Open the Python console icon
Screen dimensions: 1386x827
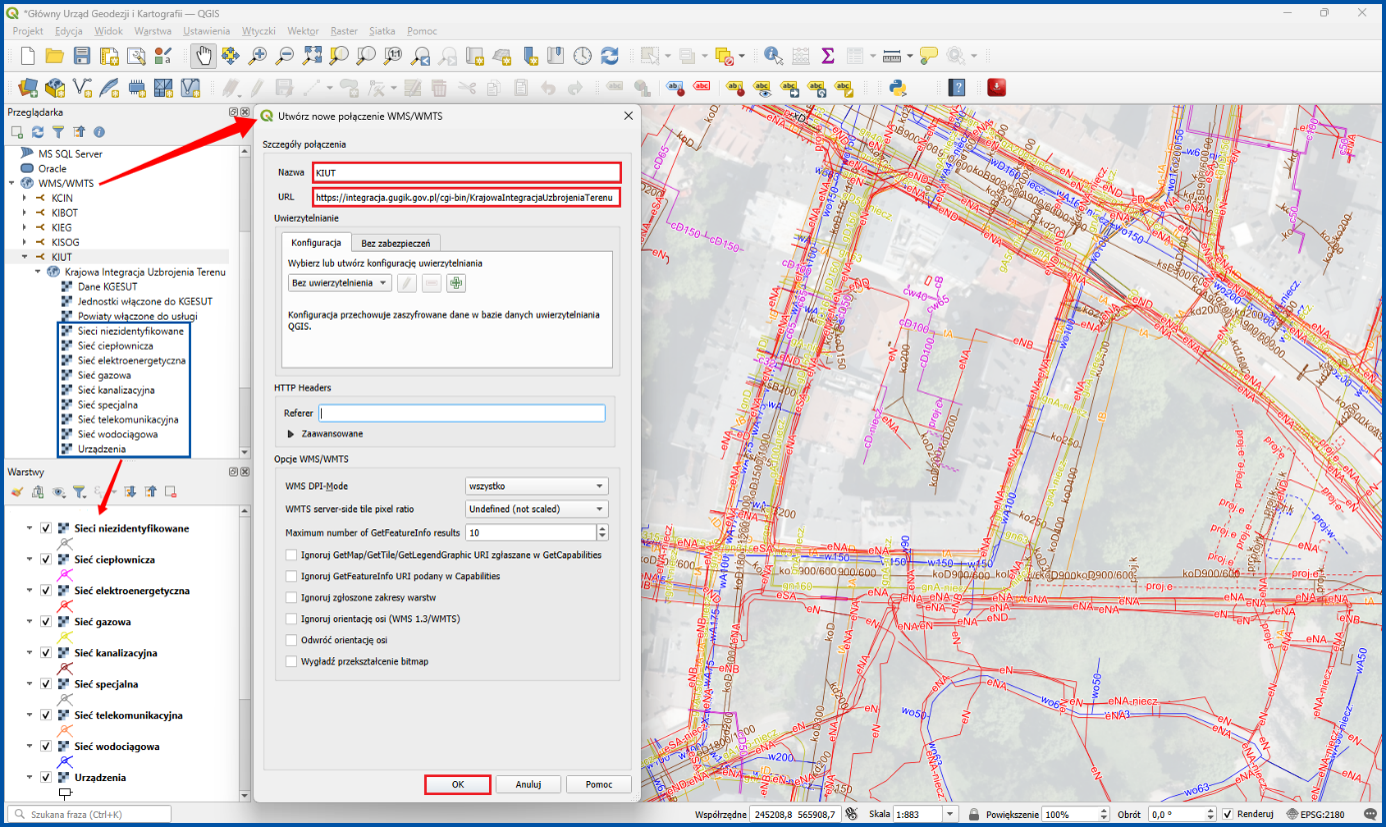[898, 87]
